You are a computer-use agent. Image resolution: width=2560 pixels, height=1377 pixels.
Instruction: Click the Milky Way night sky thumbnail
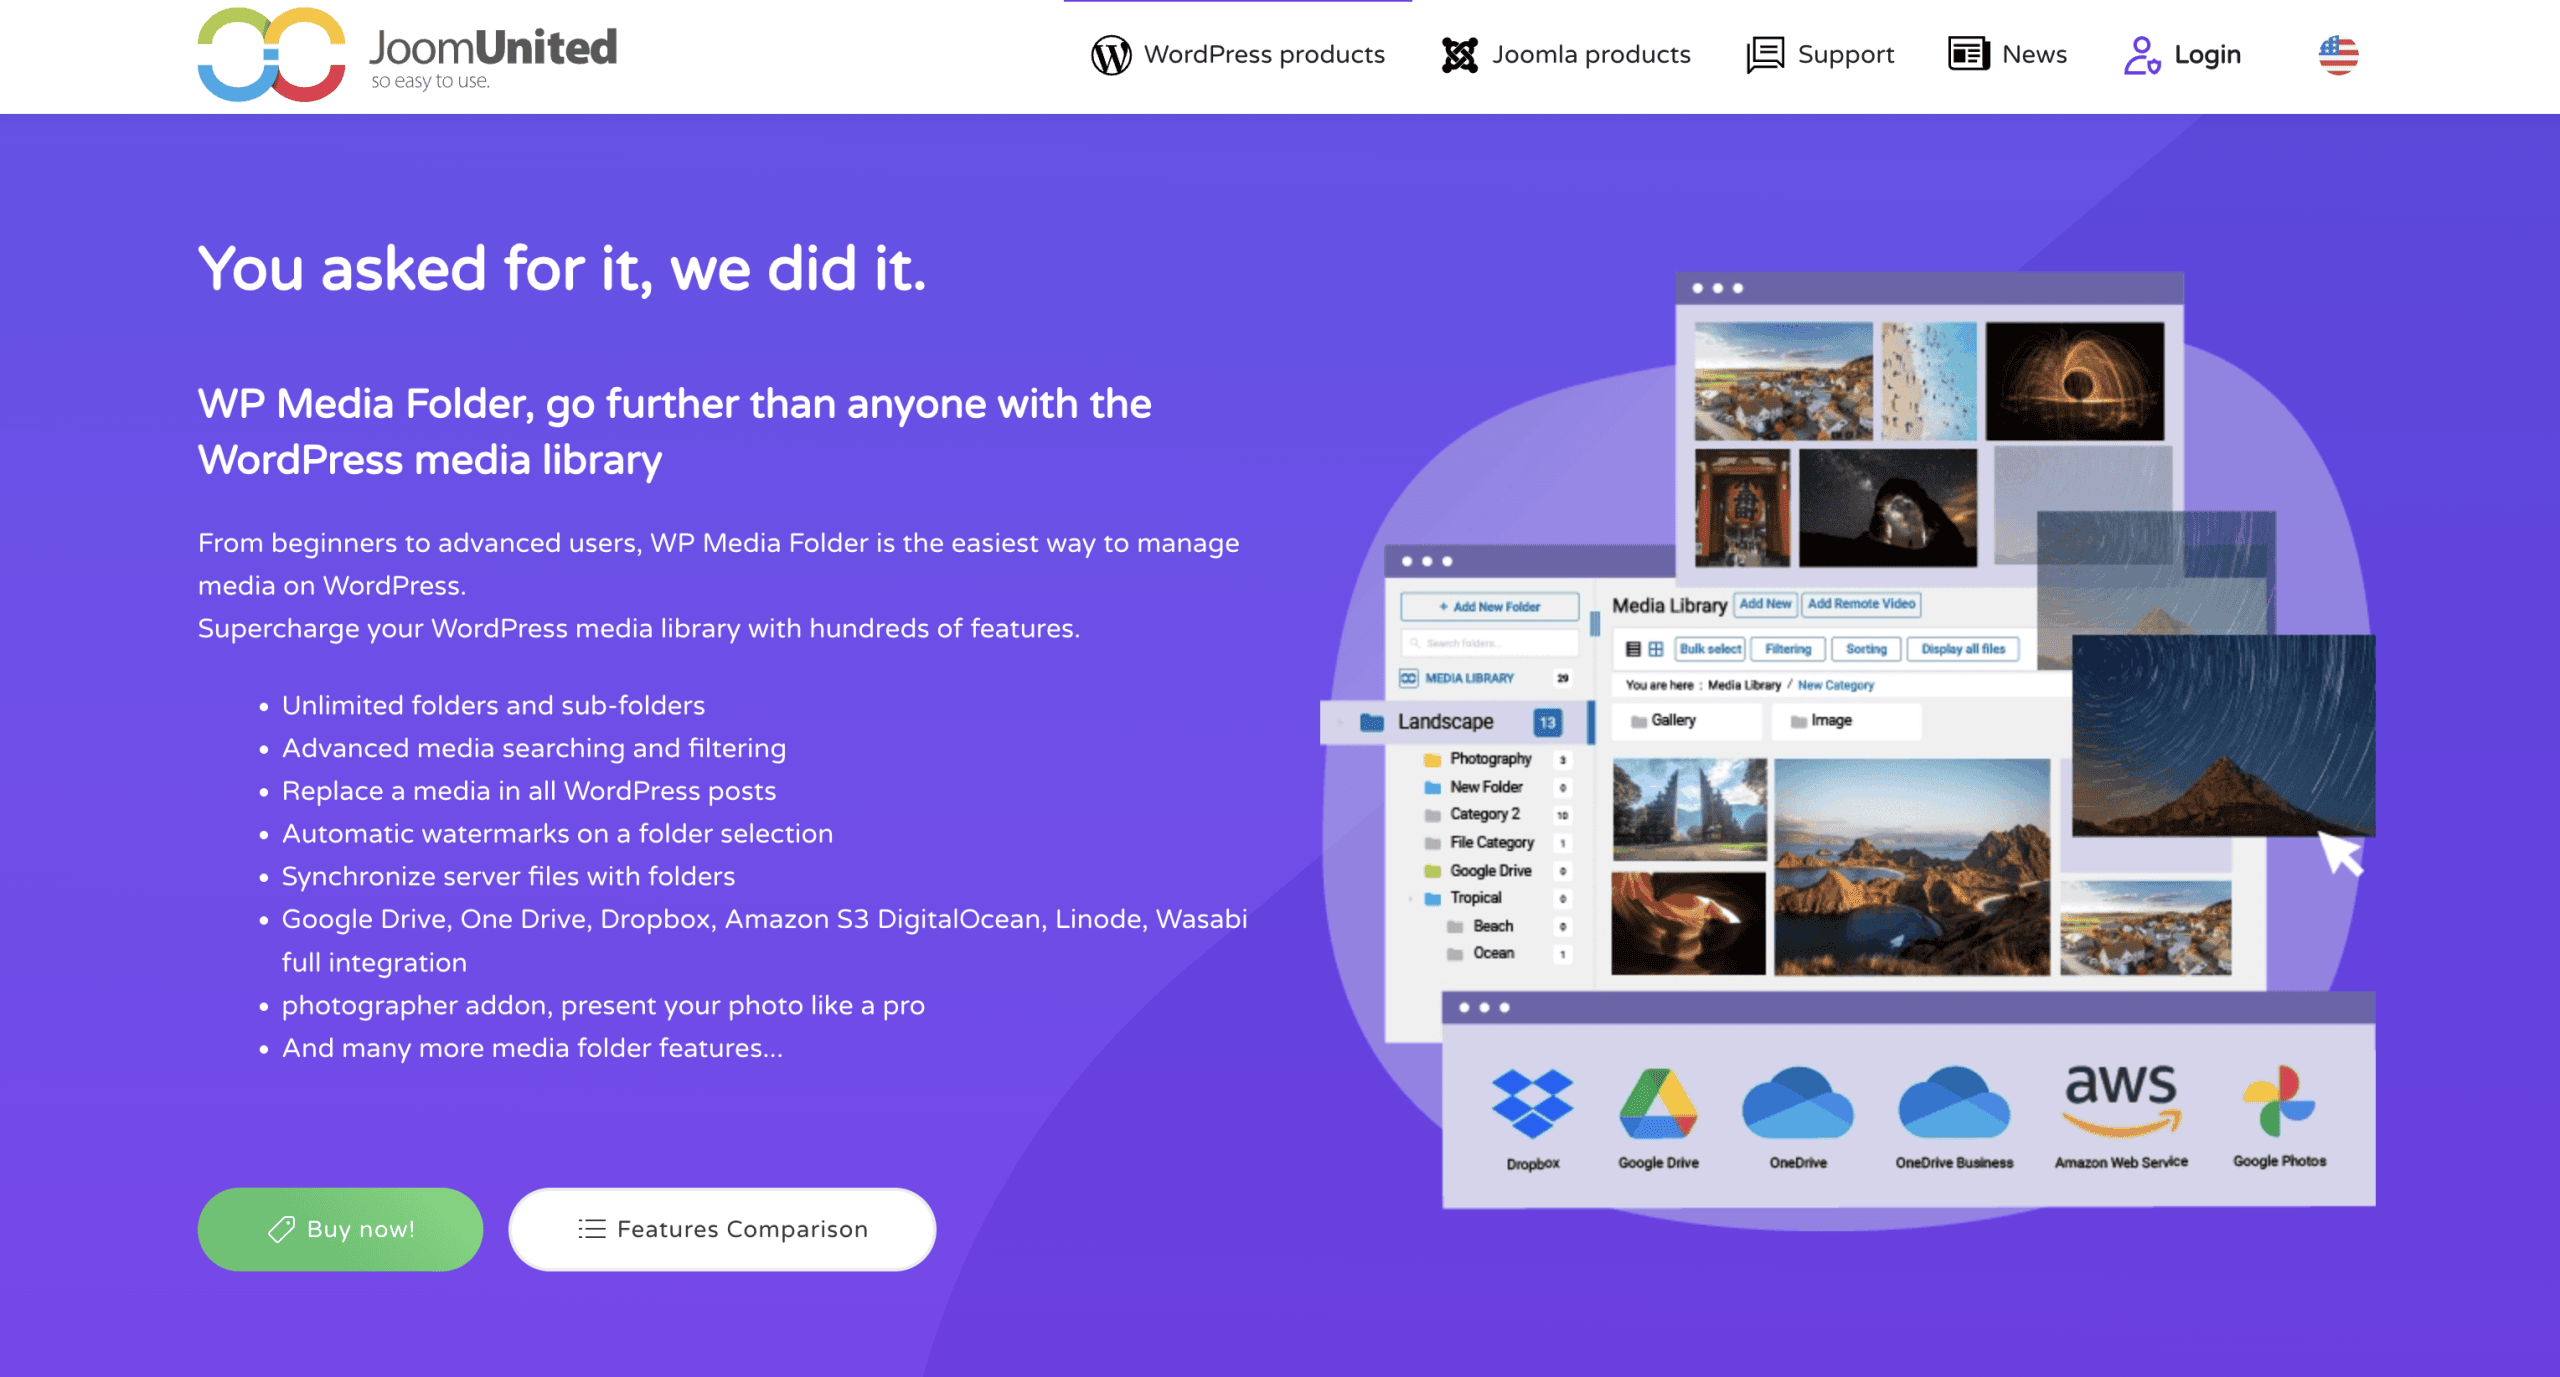[1887, 508]
